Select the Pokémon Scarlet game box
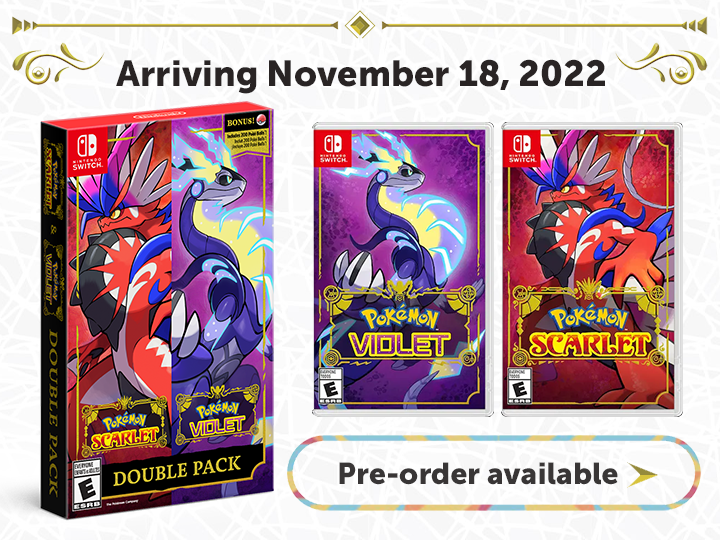 click(x=591, y=269)
